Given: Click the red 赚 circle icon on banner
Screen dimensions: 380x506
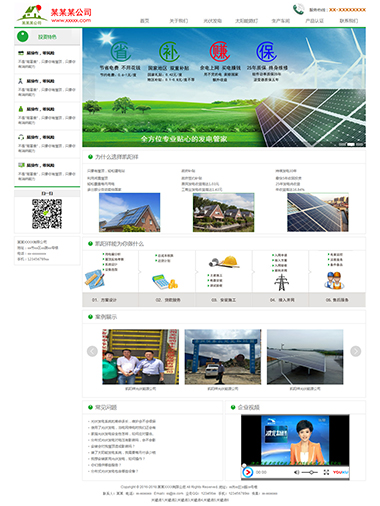Looking at the screenshot, I should [x=220, y=51].
